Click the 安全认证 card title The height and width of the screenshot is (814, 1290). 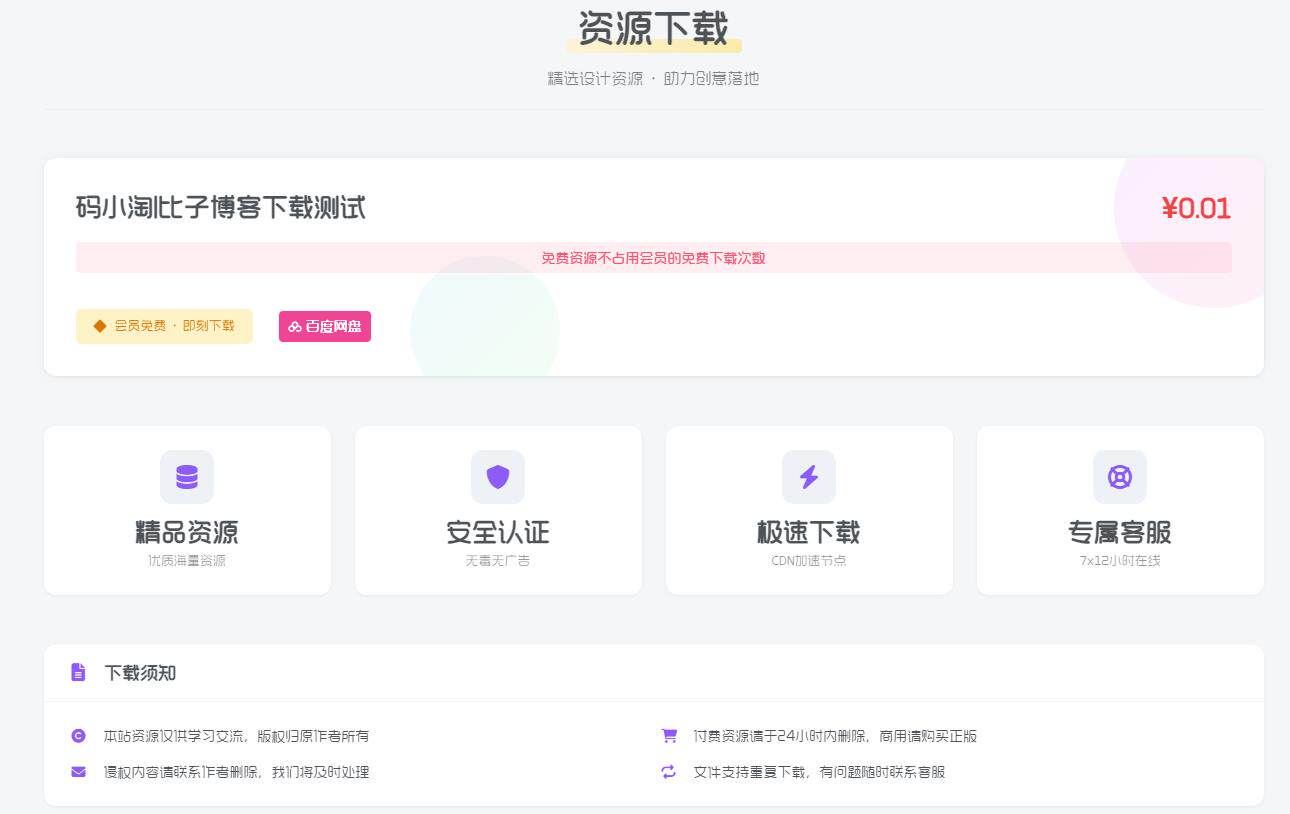point(498,532)
